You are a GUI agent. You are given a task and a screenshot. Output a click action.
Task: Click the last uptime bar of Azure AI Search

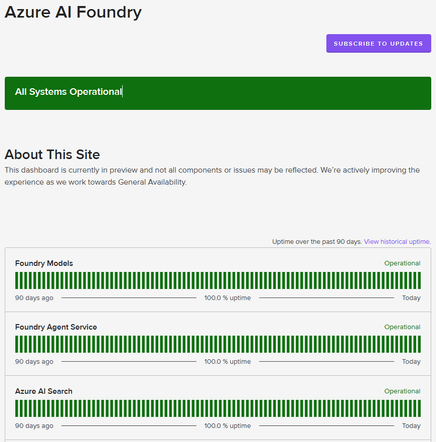[x=419, y=408]
